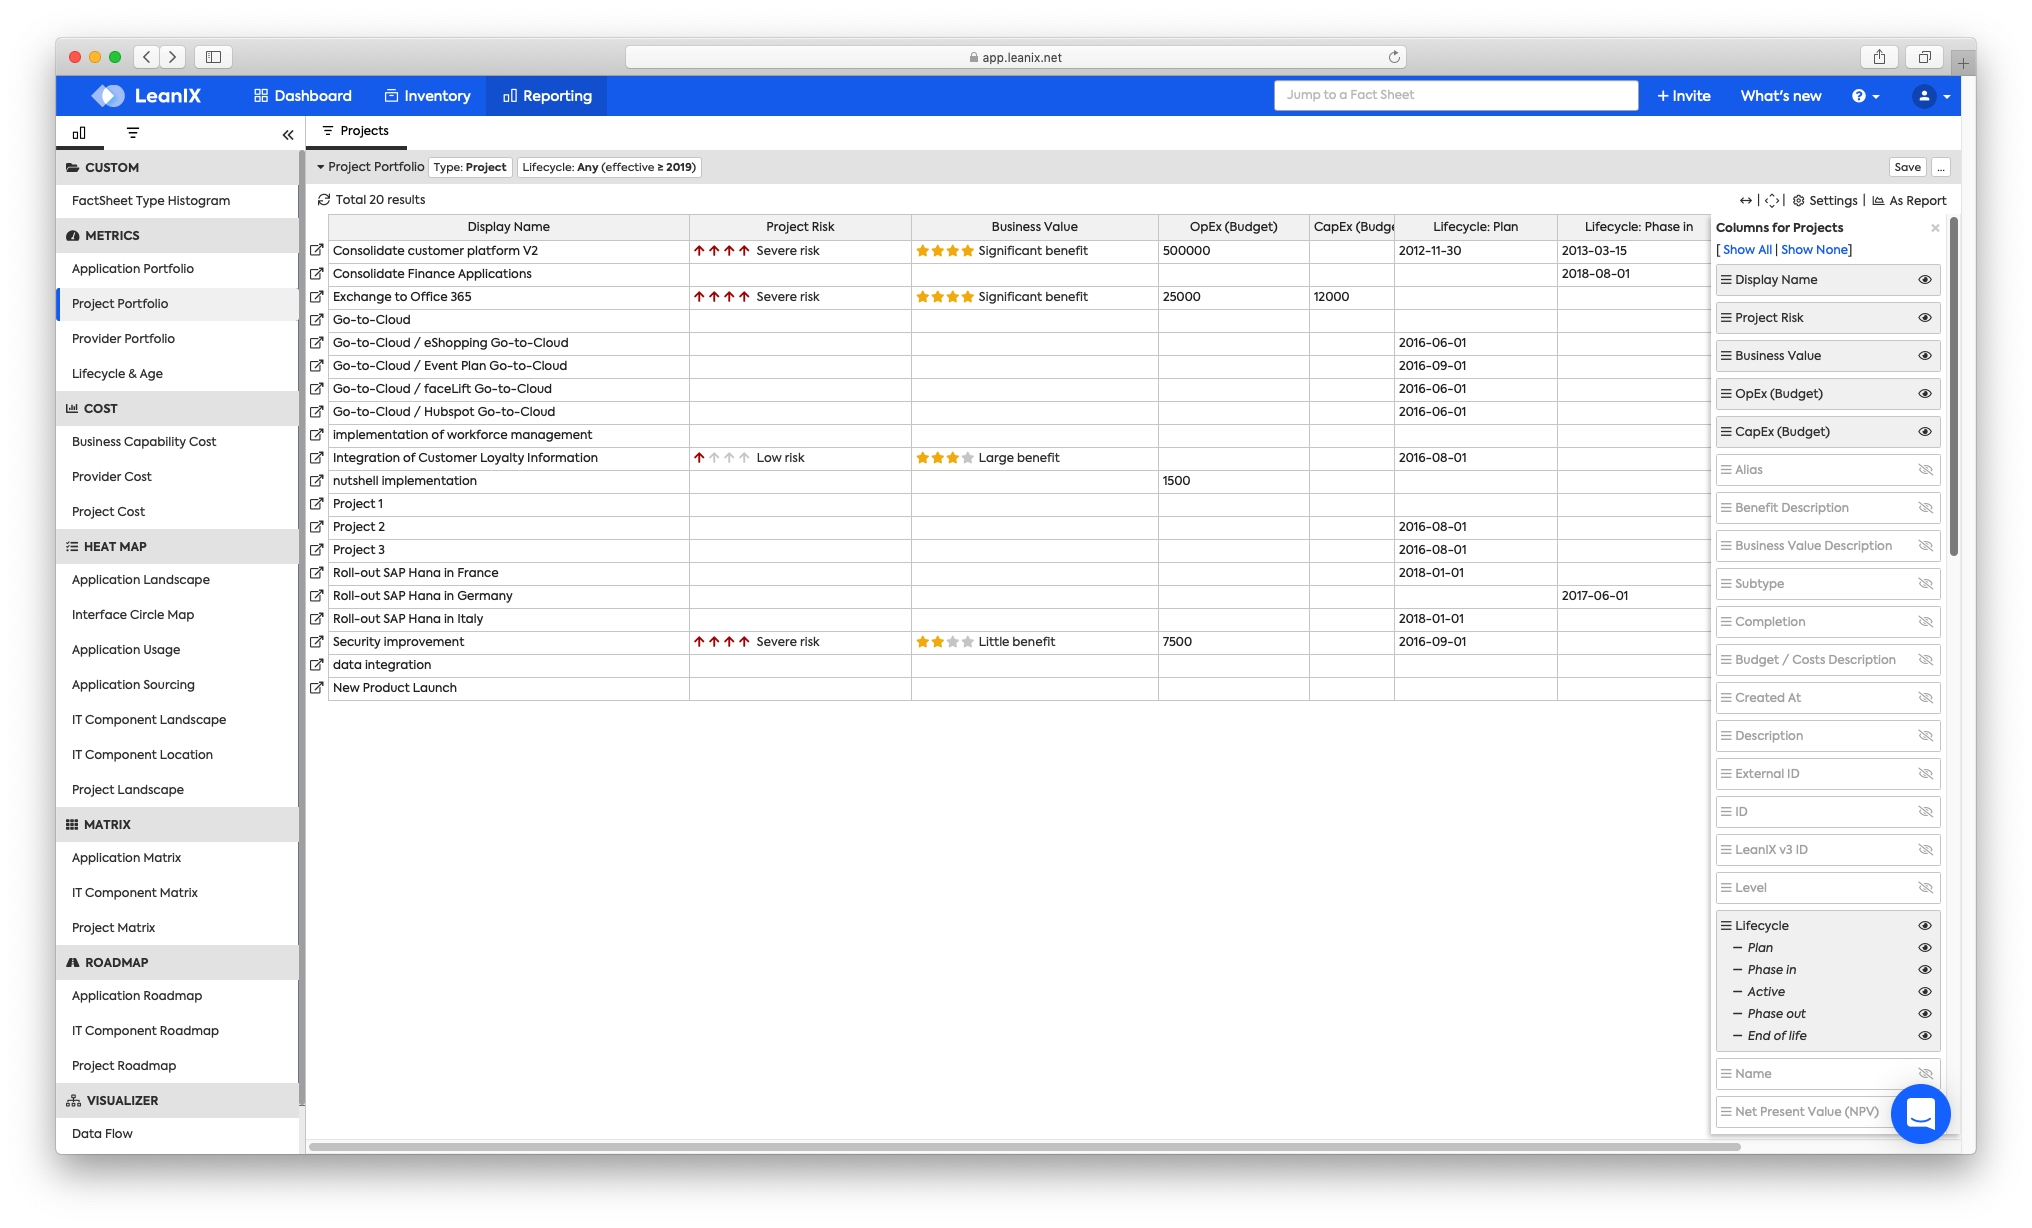The width and height of the screenshot is (2032, 1228).
Task: Show the Alias column
Action: (x=1924, y=470)
